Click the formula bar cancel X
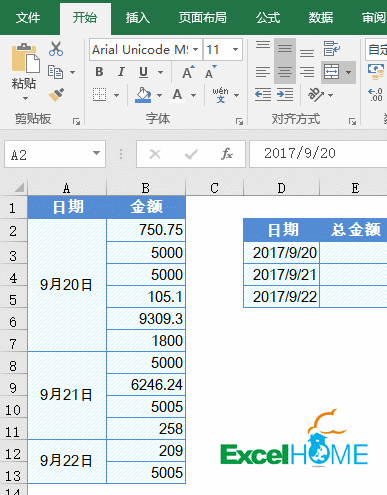The width and height of the screenshot is (387, 495). 155,154
